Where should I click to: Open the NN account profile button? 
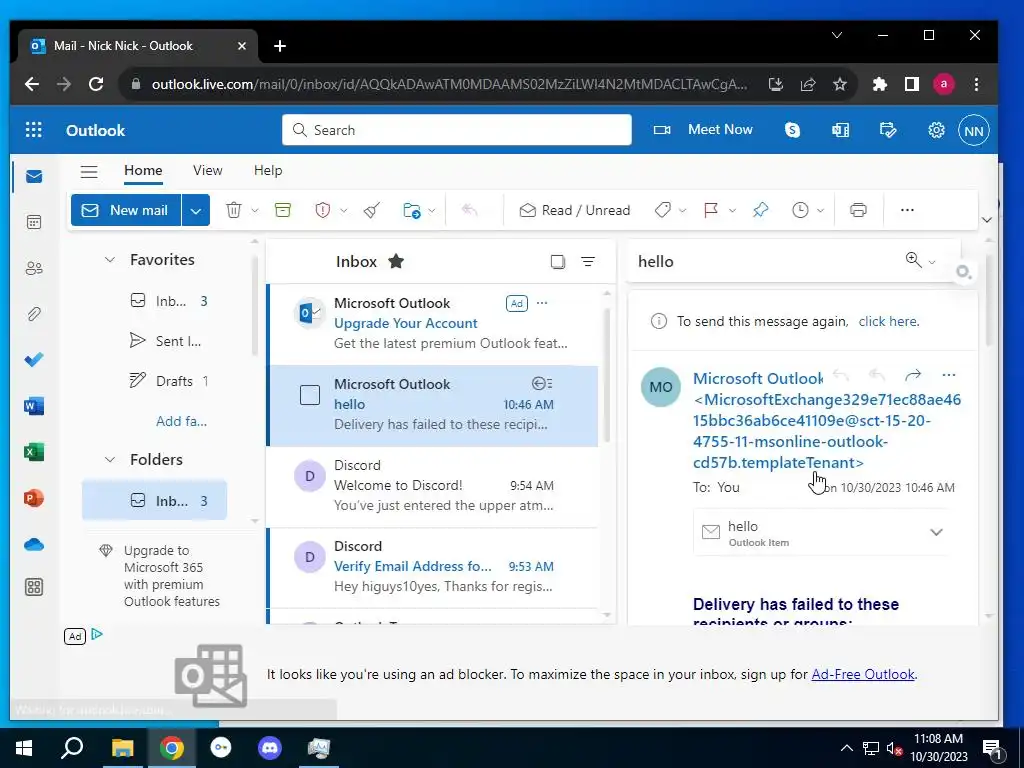(973, 131)
